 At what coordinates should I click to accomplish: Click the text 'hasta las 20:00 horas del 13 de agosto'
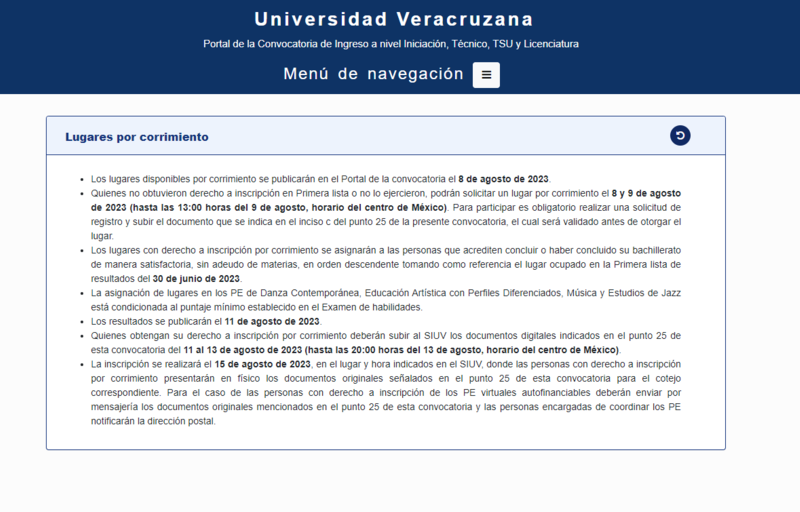(x=393, y=350)
